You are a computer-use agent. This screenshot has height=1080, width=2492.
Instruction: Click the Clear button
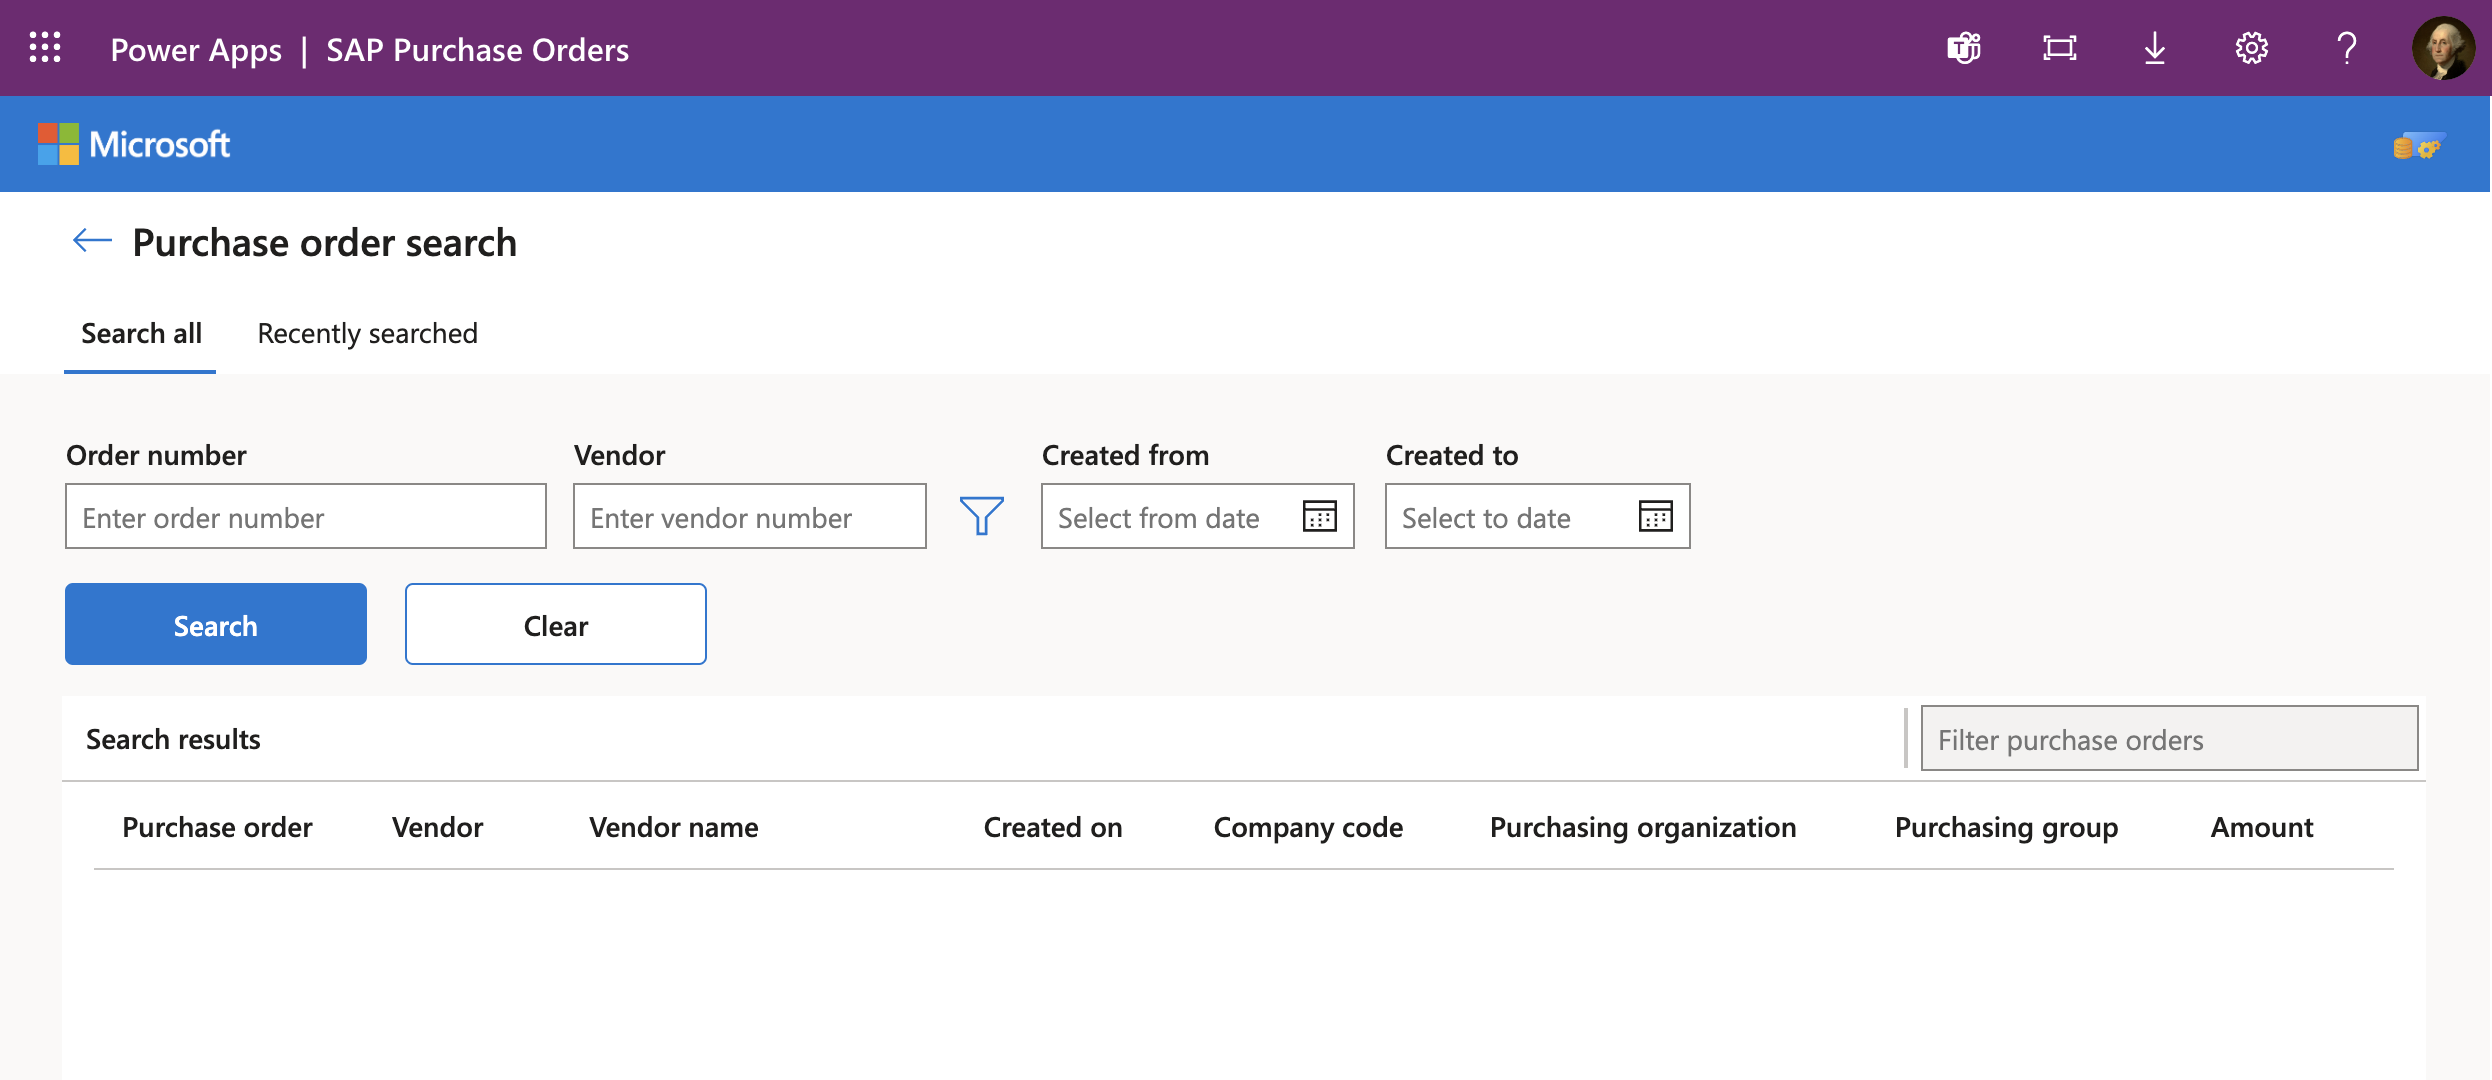click(x=556, y=623)
